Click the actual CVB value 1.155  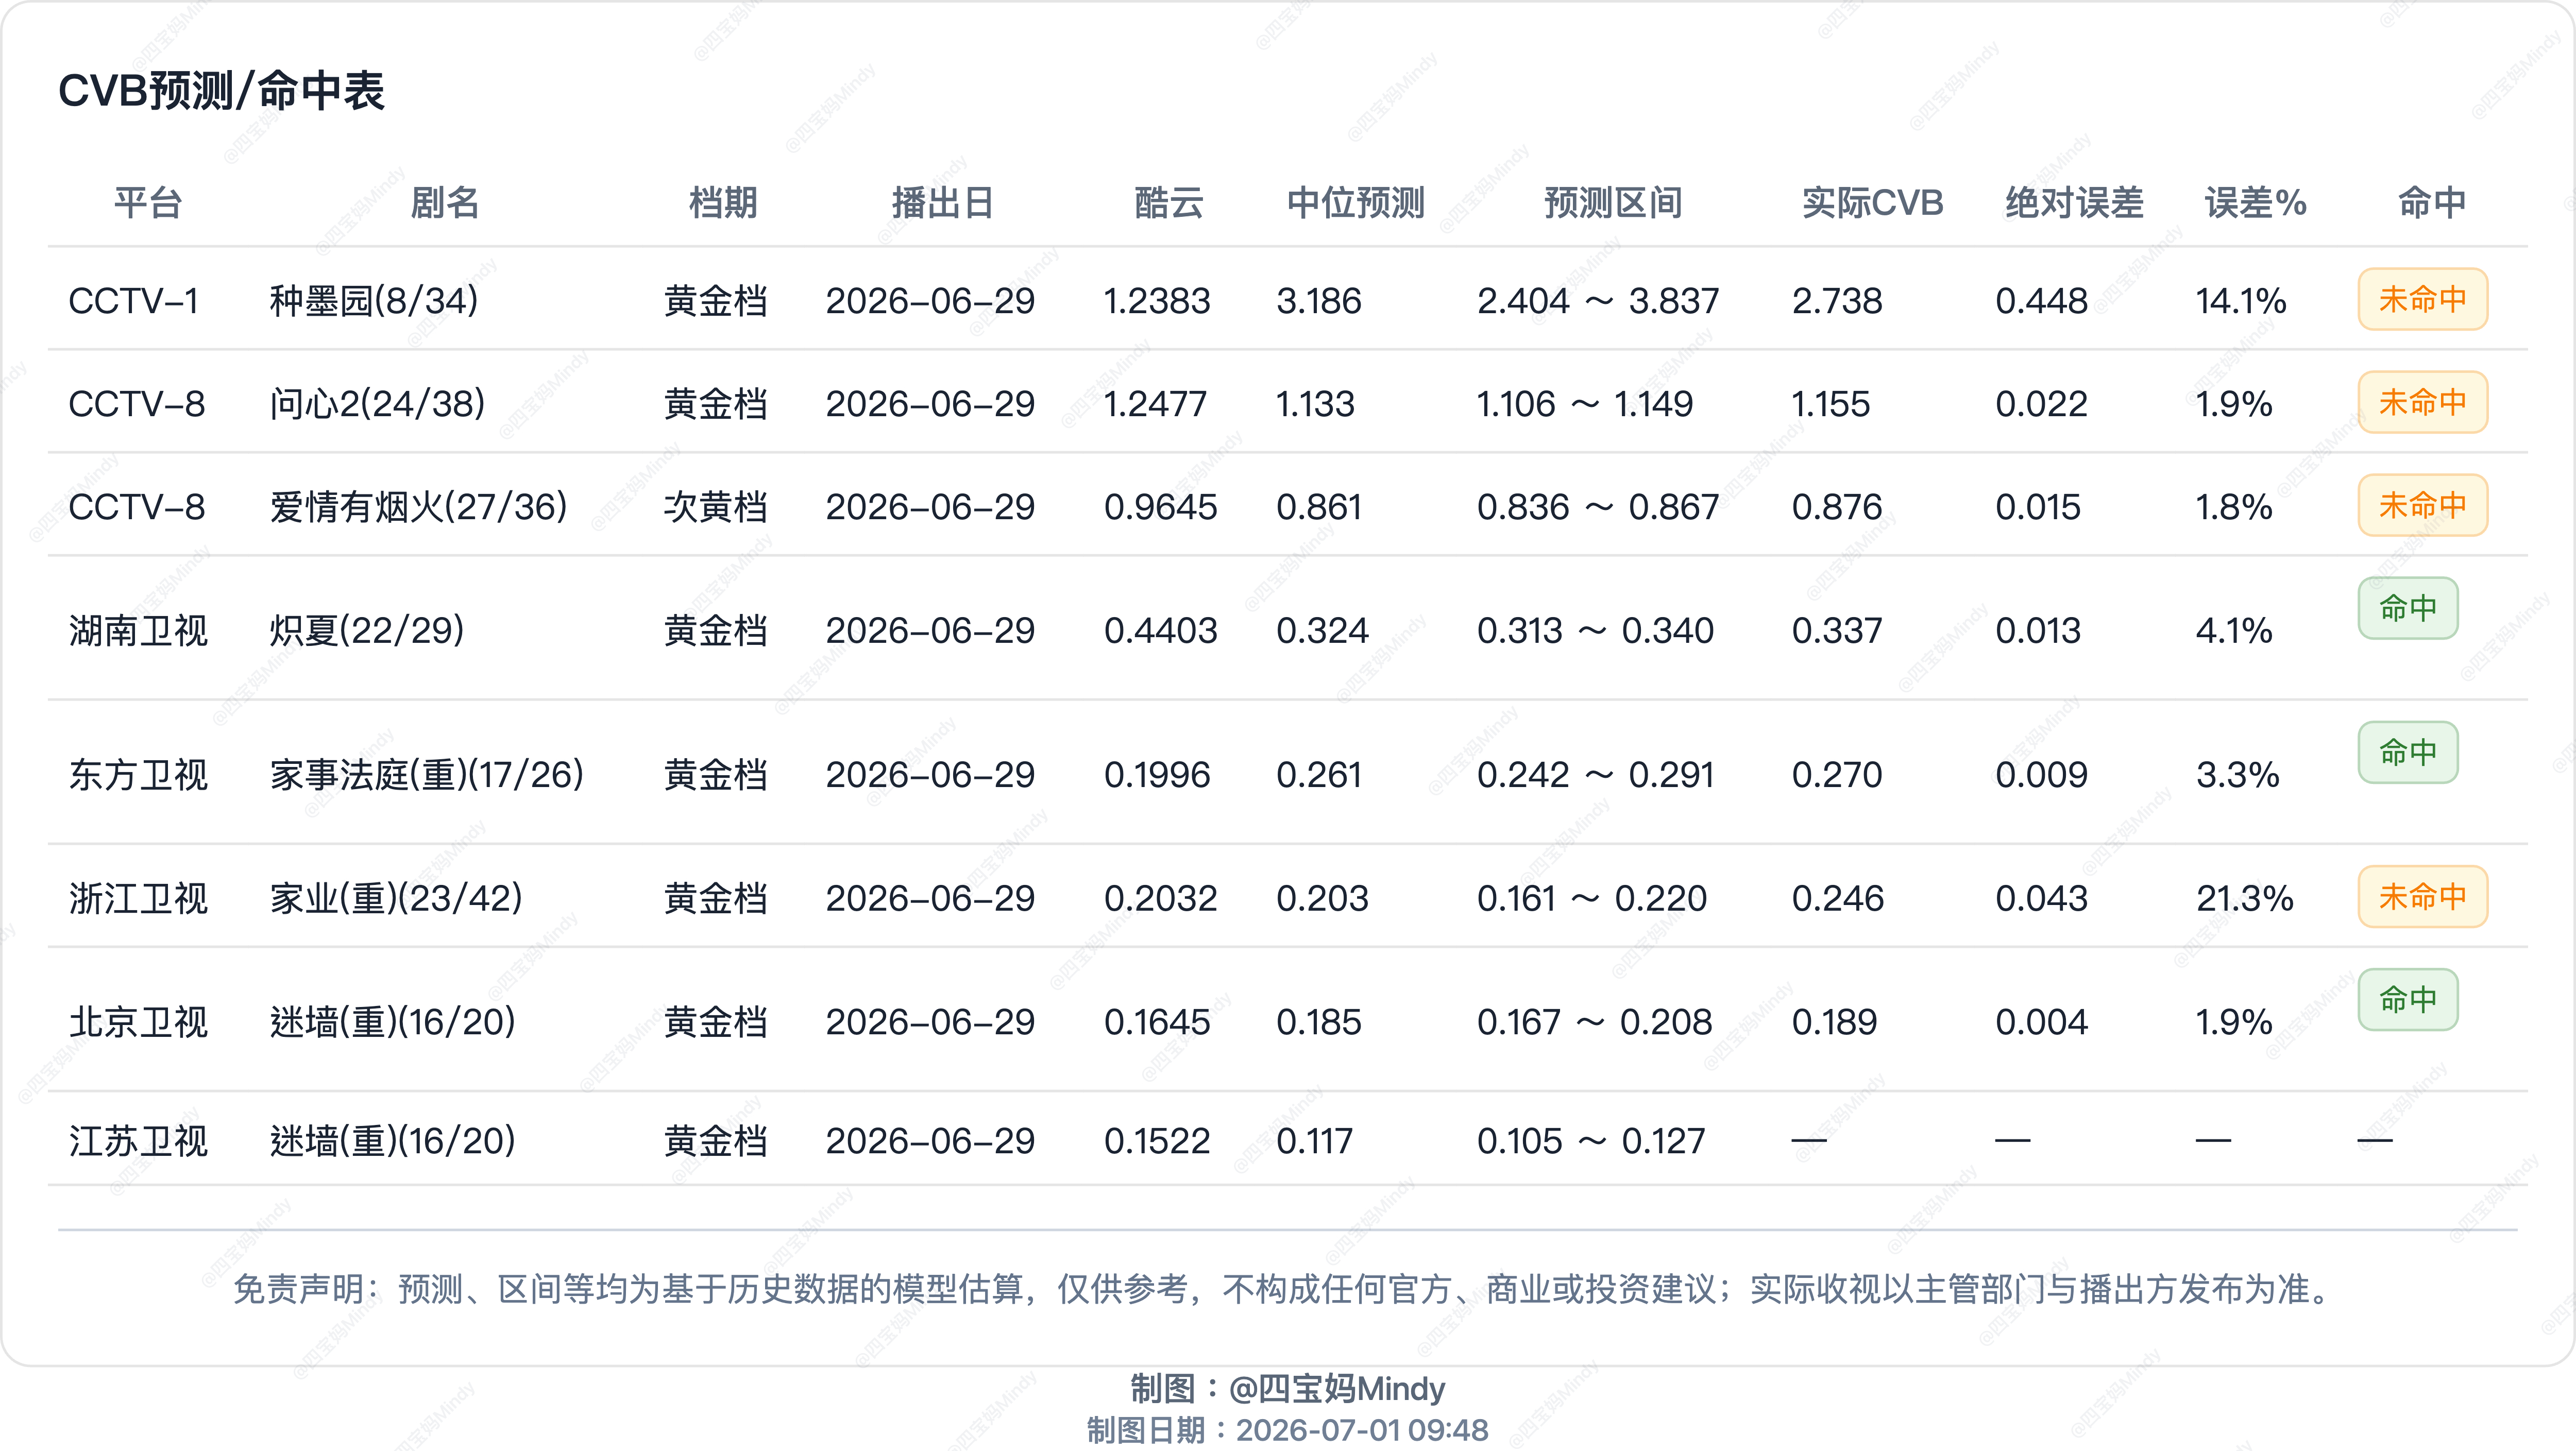click(1830, 404)
